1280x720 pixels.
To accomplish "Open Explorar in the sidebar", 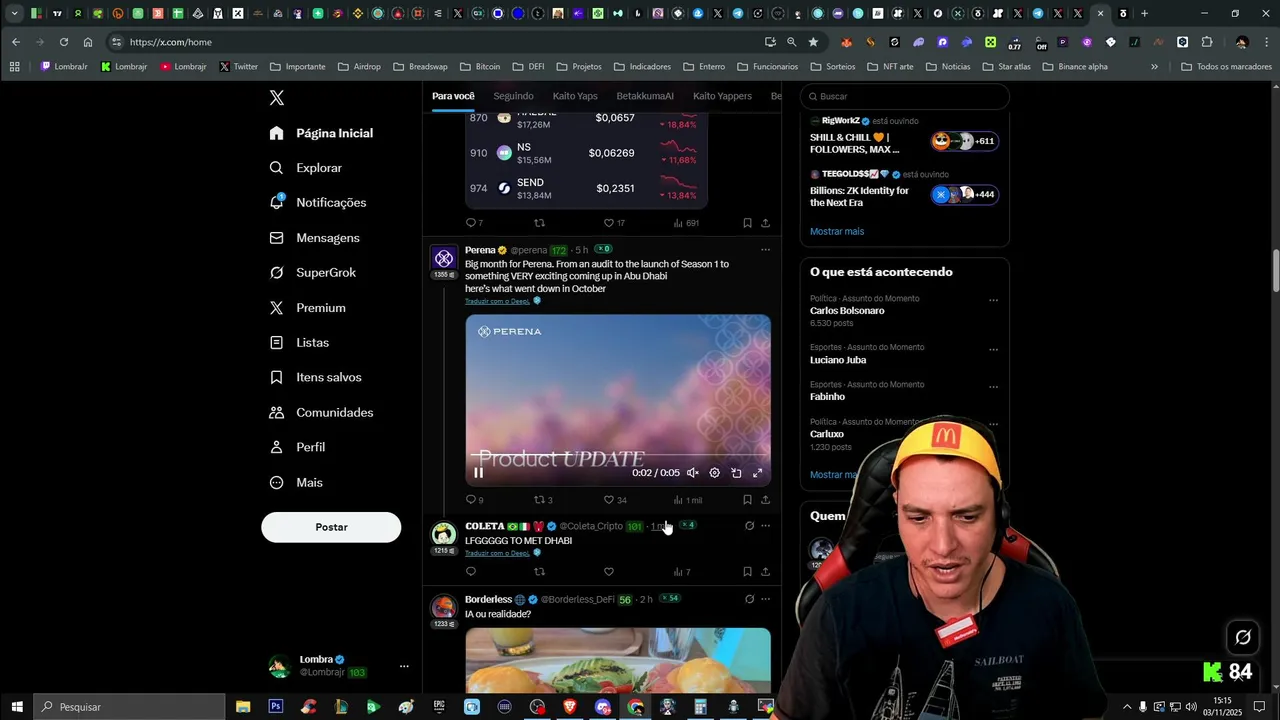I will (305, 168).
